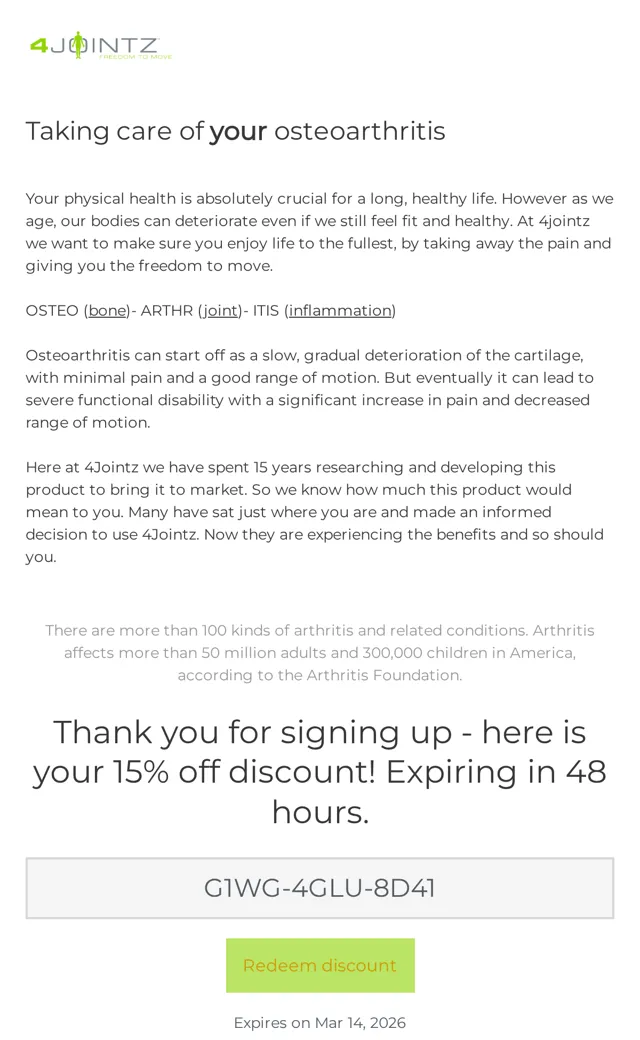Click the word "OSTEO"

(52, 310)
